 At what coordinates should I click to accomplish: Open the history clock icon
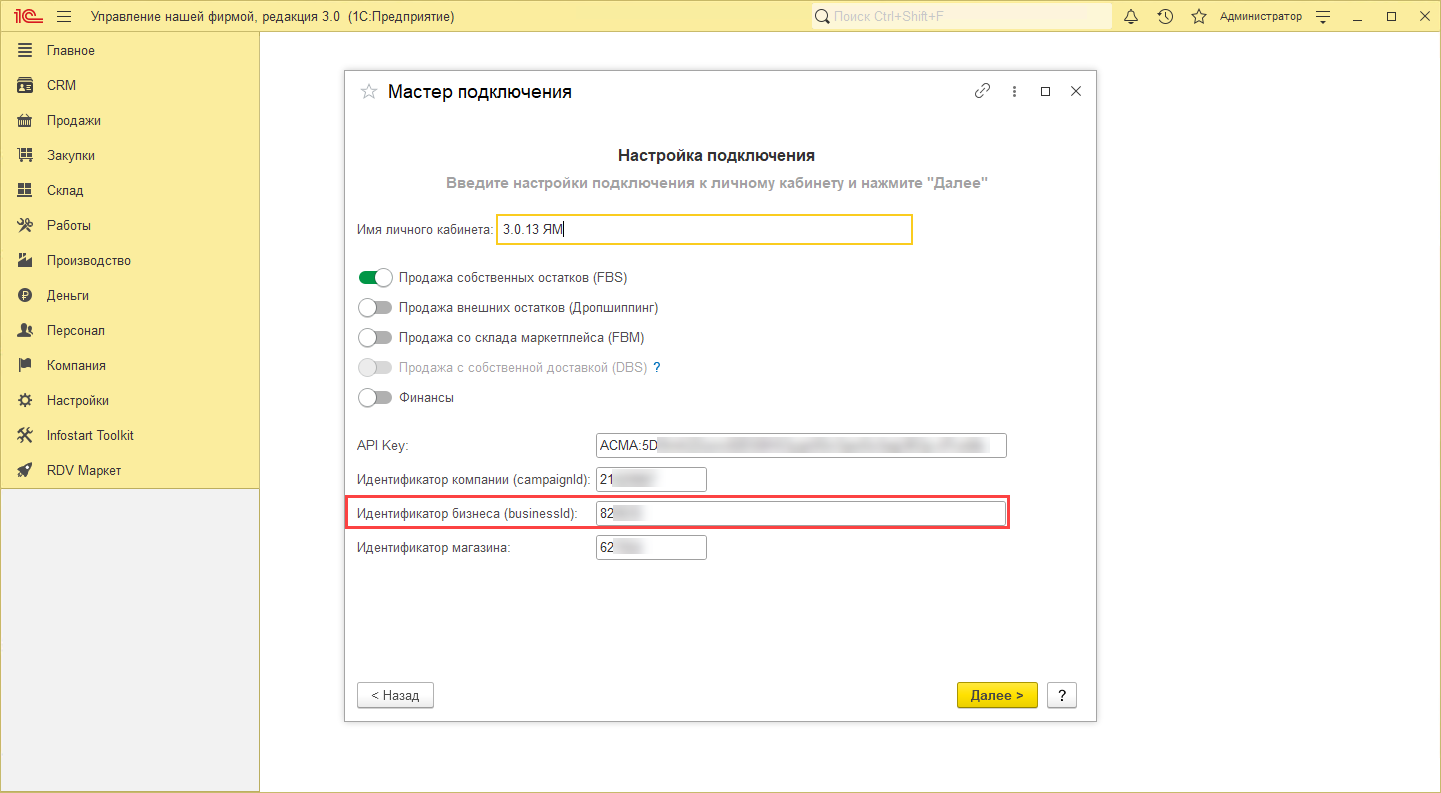[1165, 17]
